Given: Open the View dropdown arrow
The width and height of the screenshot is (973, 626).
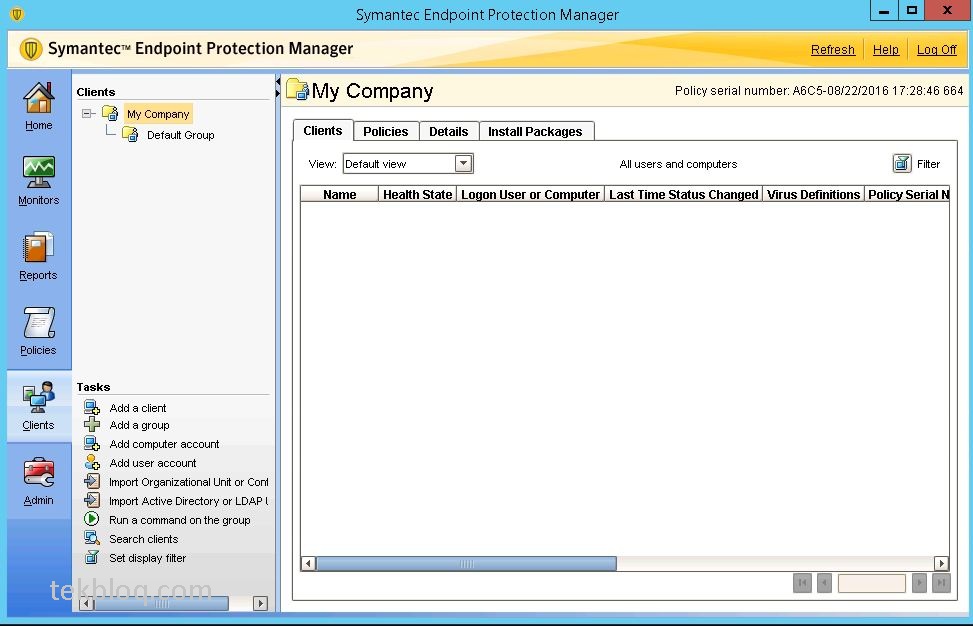Looking at the screenshot, I should pyautogui.click(x=463, y=163).
